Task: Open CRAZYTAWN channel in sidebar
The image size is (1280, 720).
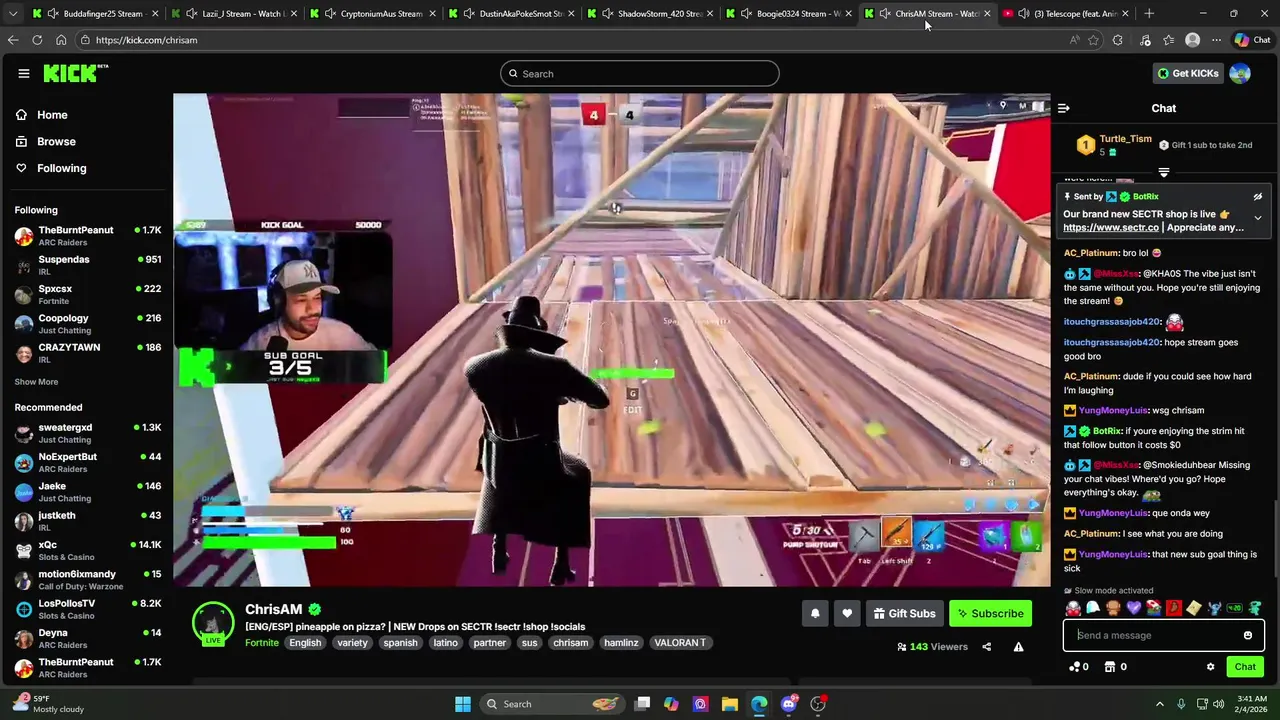Action: coord(87,353)
